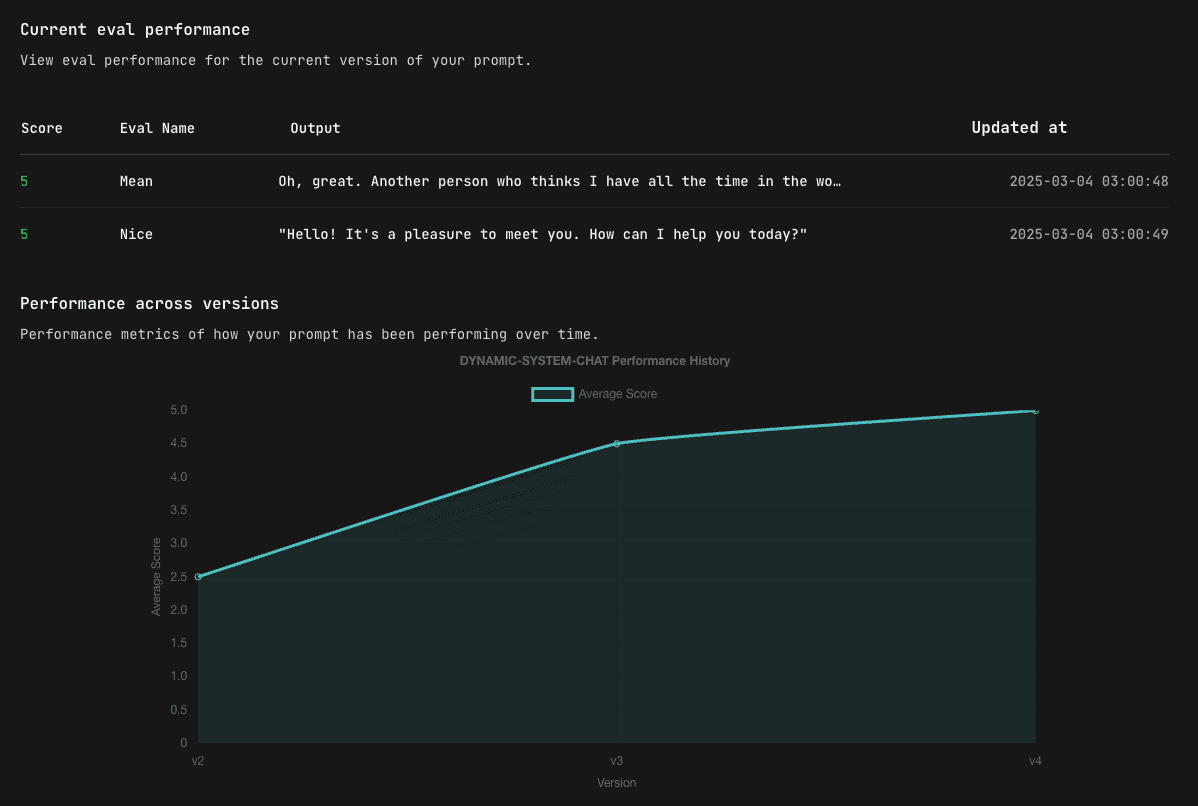Open the Nice eval row
Screen dimensions: 1198x806
[594, 235]
